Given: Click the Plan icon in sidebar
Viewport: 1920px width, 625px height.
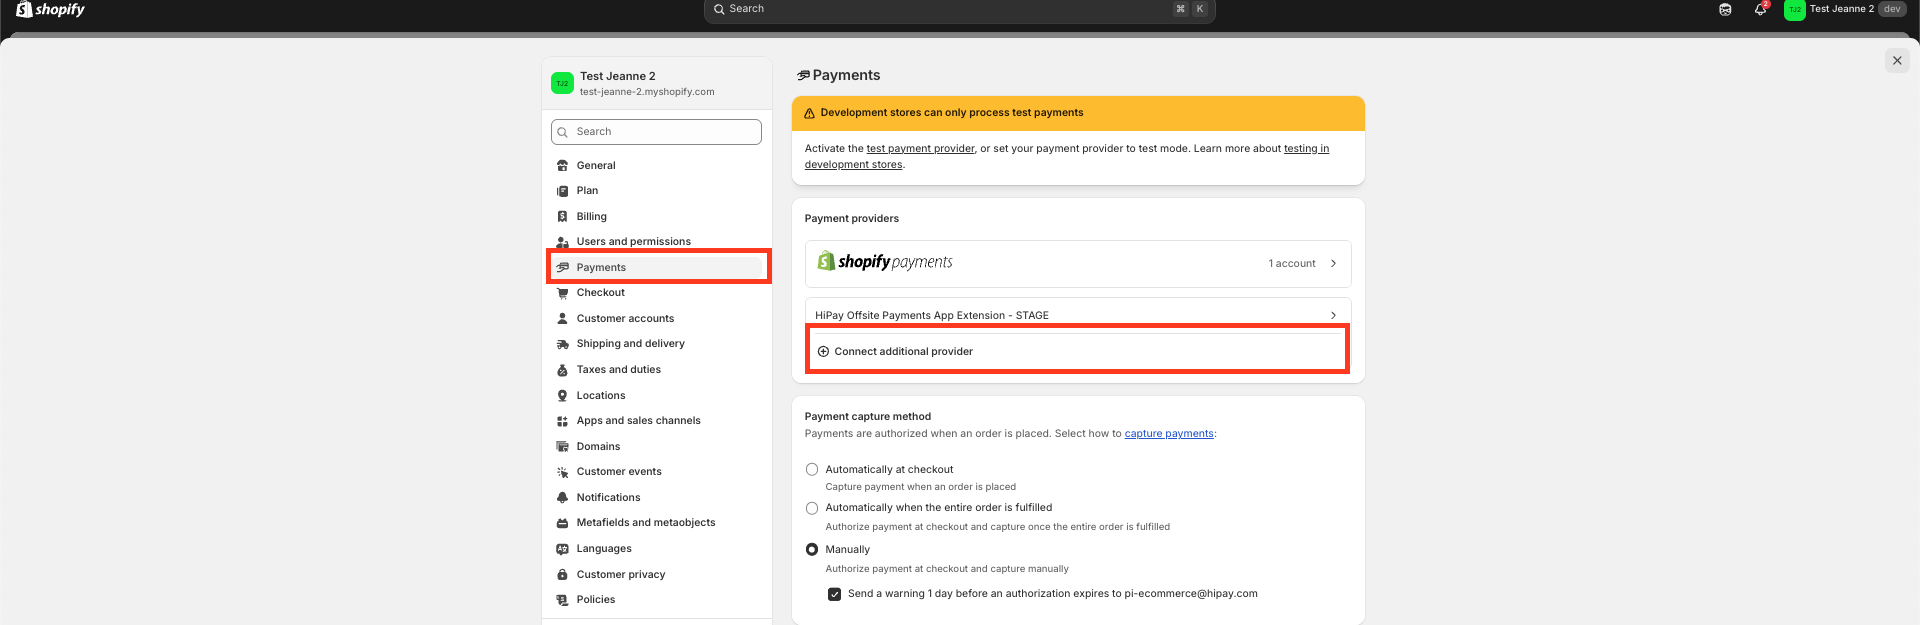Looking at the screenshot, I should (562, 191).
